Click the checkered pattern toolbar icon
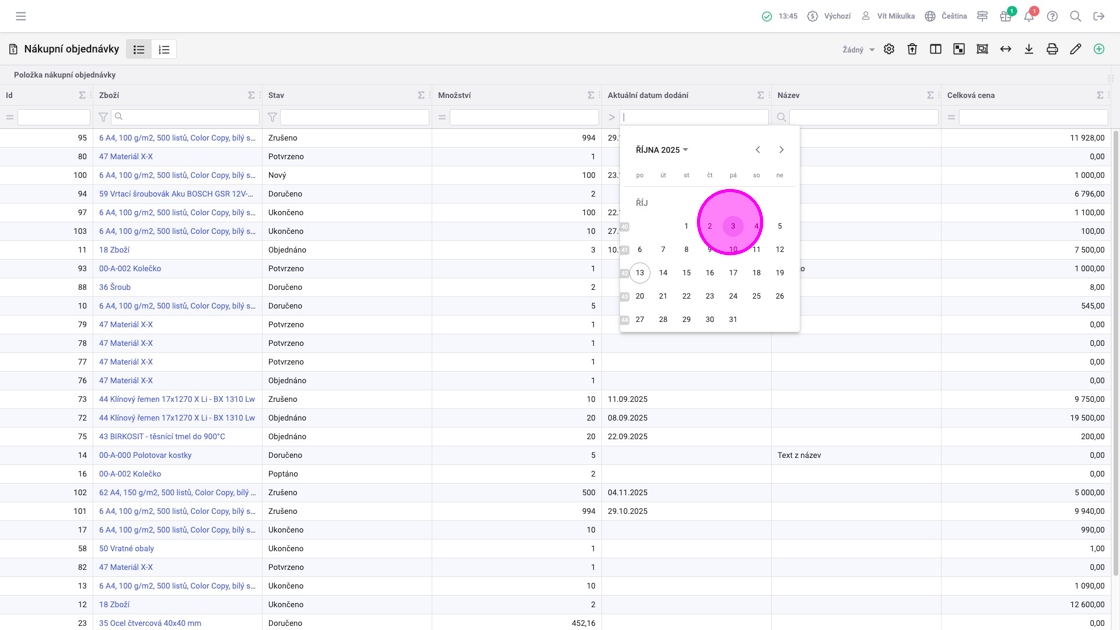1120x630 pixels. tap(959, 49)
